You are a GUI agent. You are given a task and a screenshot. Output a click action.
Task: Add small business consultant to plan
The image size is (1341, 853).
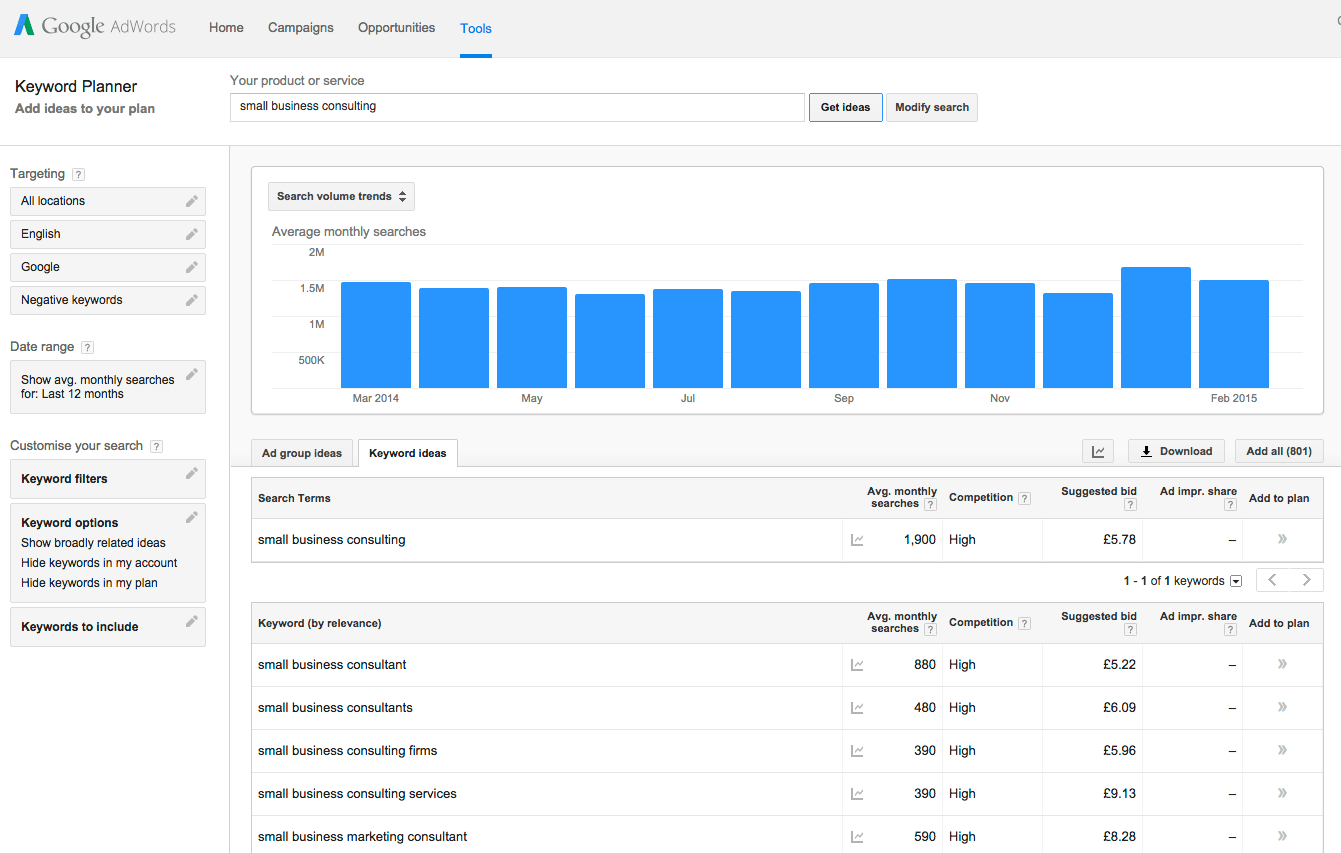pyautogui.click(x=1282, y=664)
